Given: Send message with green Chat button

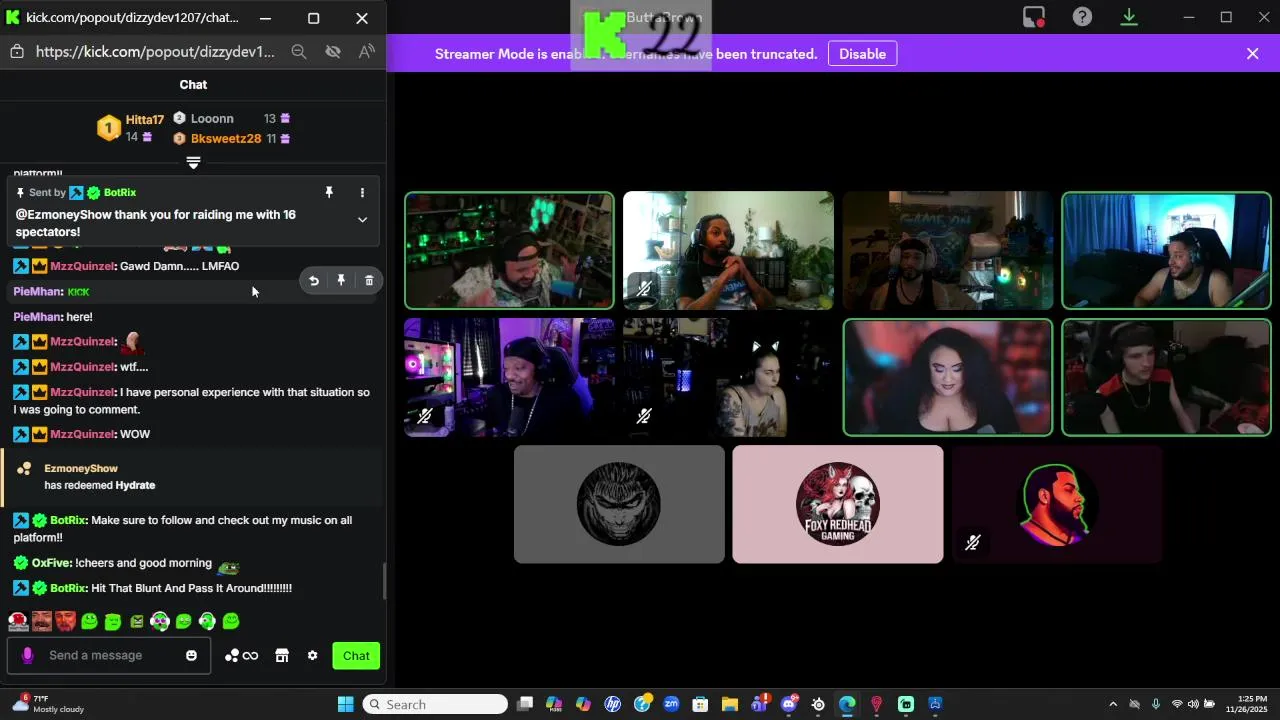Looking at the screenshot, I should [x=356, y=656].
